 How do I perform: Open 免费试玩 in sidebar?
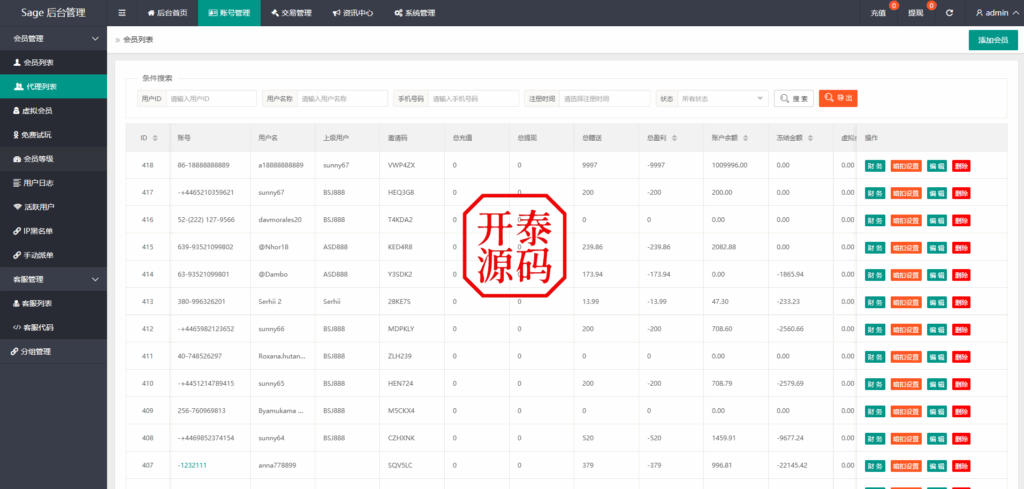pyautogui.click(x=53, y=135)
